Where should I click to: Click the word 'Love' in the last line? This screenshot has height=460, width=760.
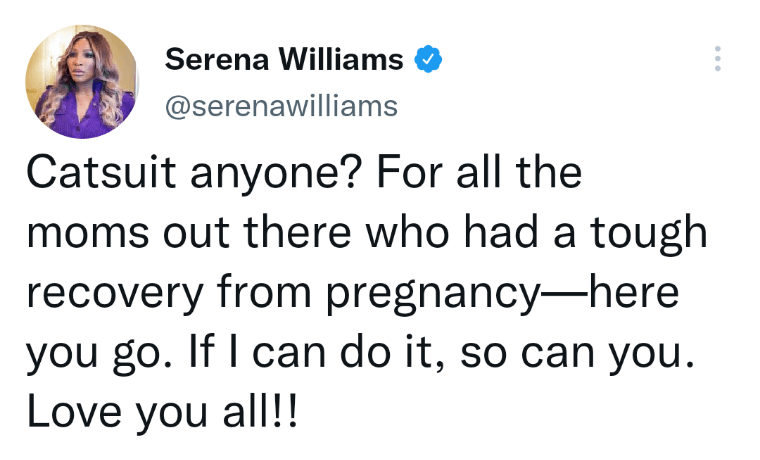(74, 411)
